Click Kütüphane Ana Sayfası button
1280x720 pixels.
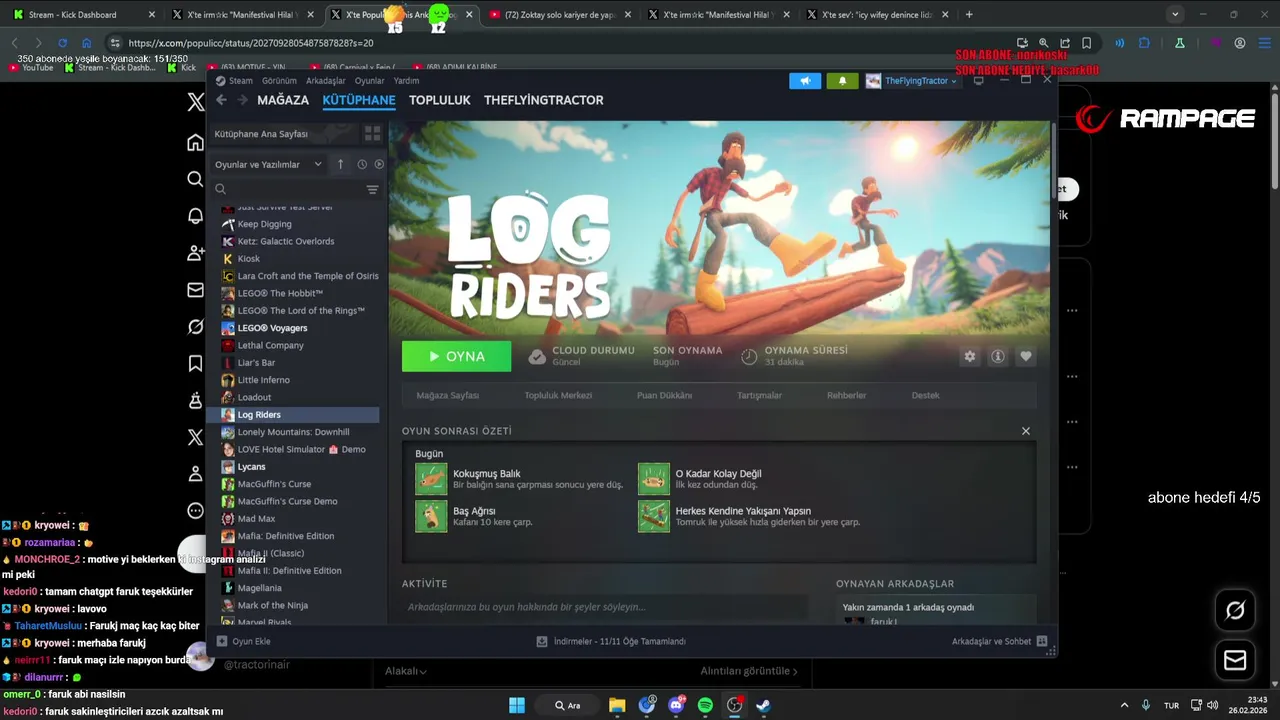(x=283, y=133)
